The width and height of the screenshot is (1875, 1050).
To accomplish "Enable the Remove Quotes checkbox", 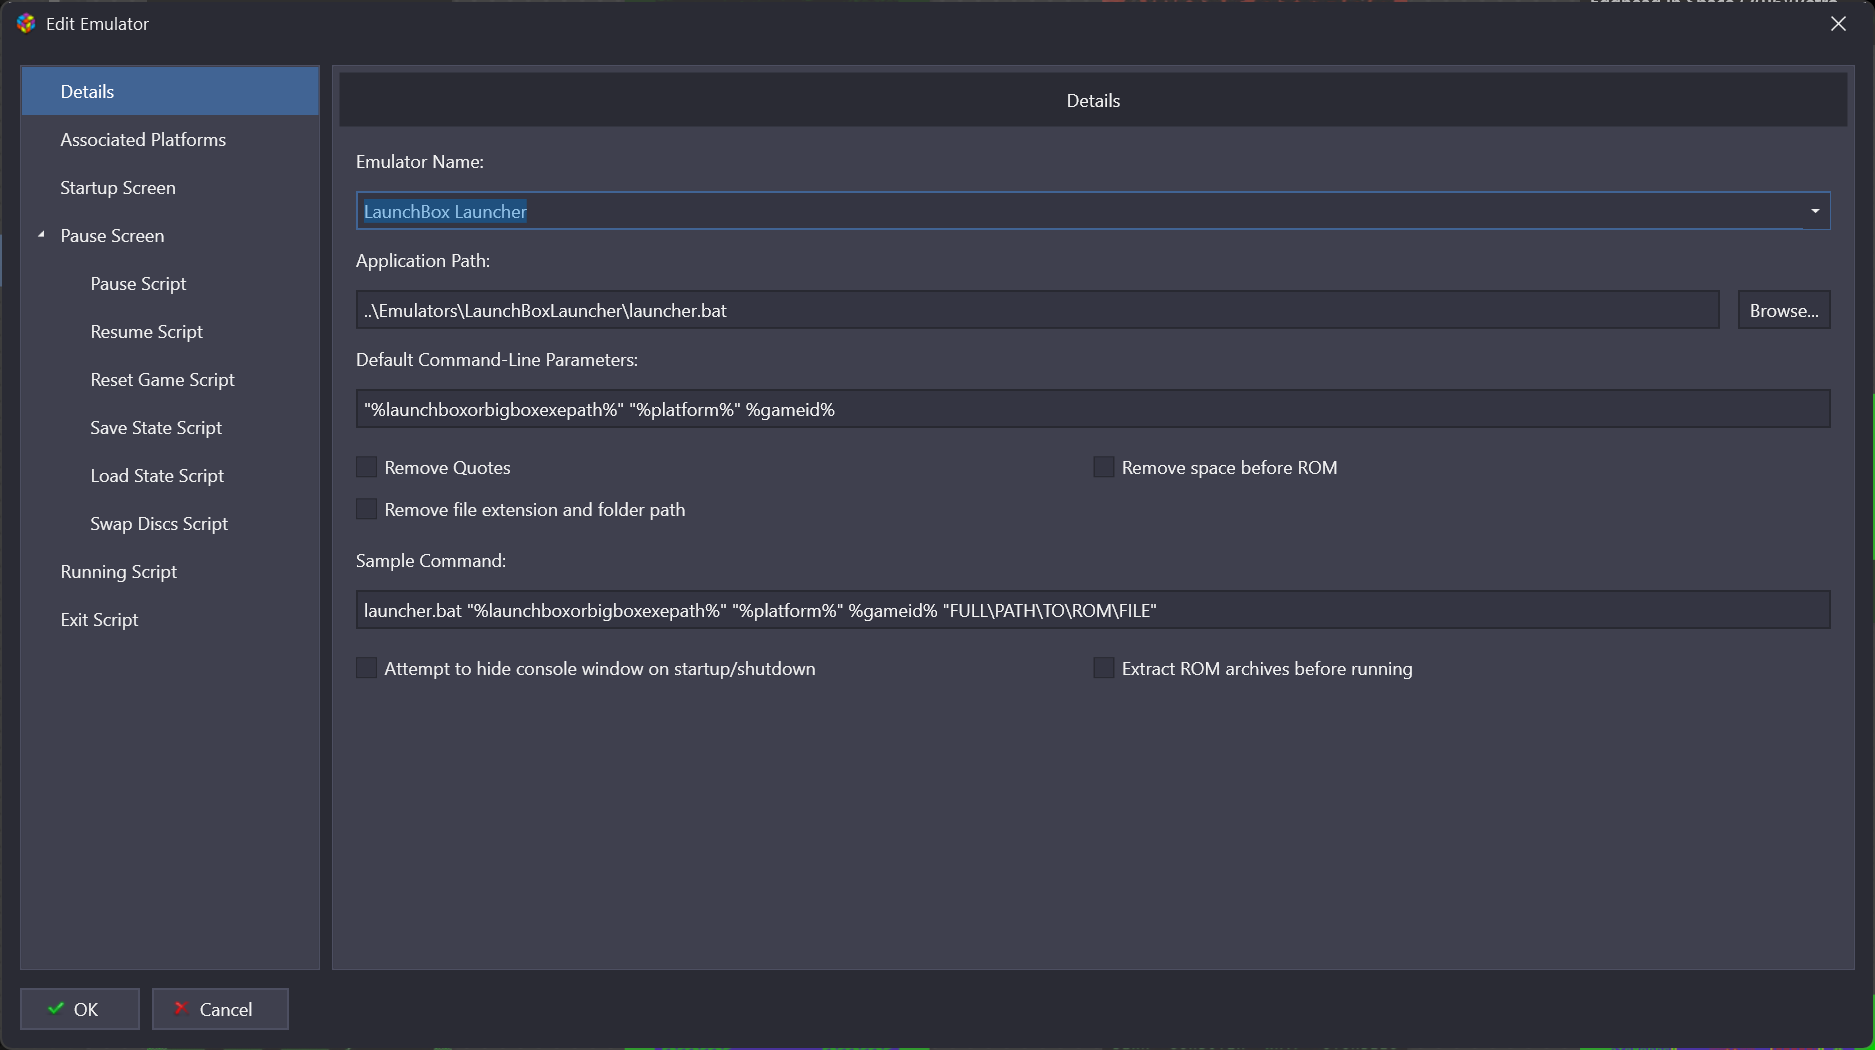I will coord(367,467).
